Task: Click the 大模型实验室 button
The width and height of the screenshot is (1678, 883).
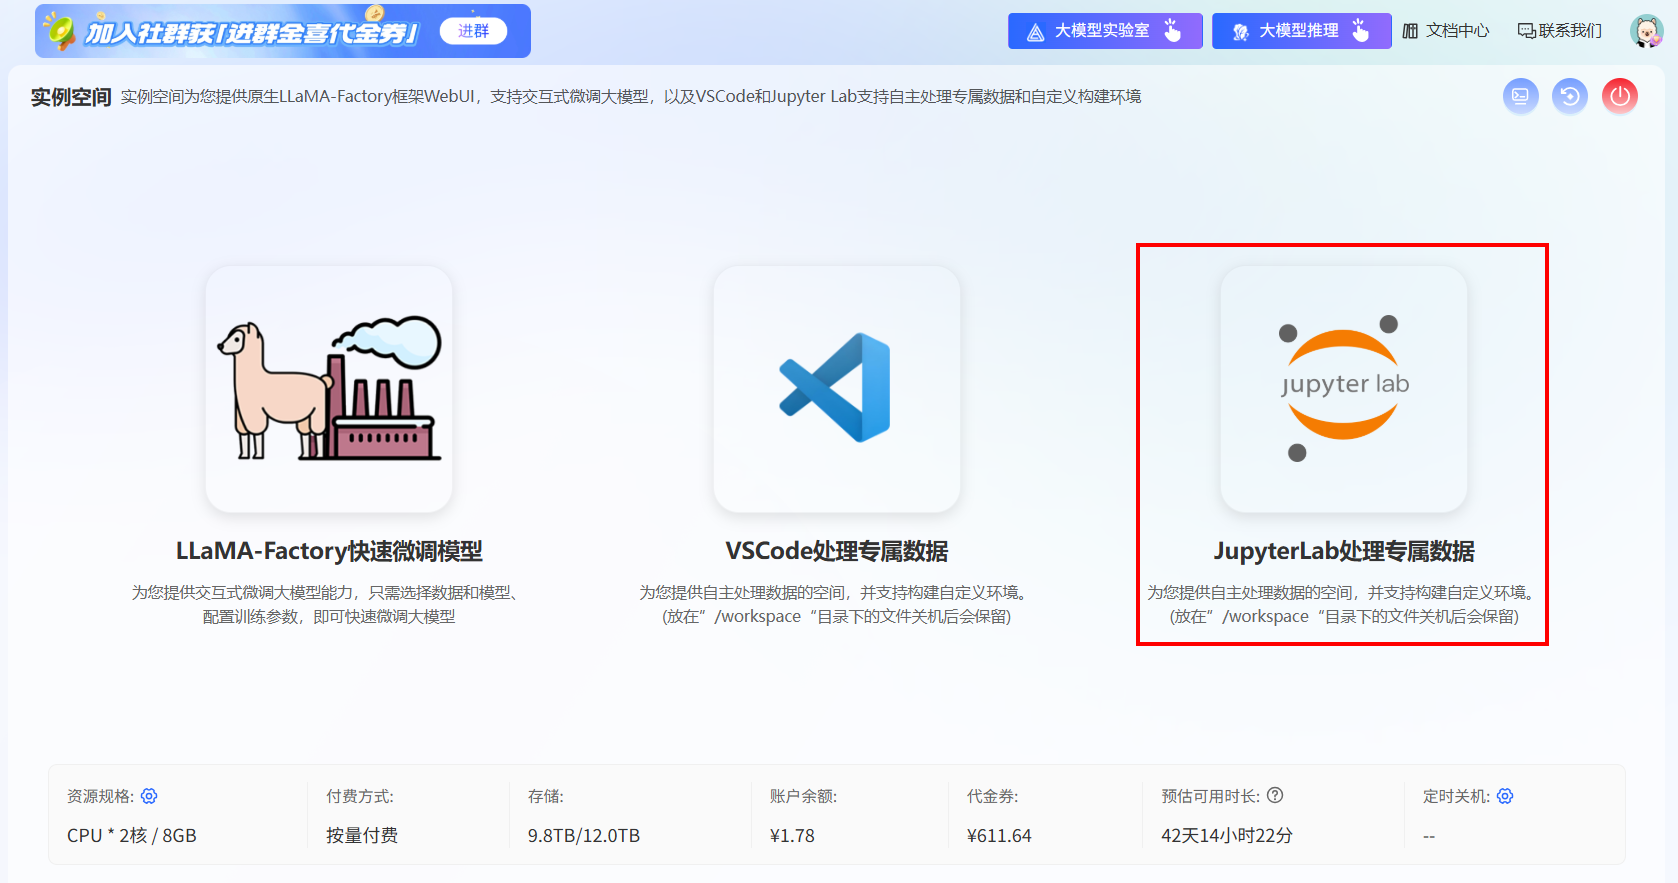Action: tap(1104, 31)
